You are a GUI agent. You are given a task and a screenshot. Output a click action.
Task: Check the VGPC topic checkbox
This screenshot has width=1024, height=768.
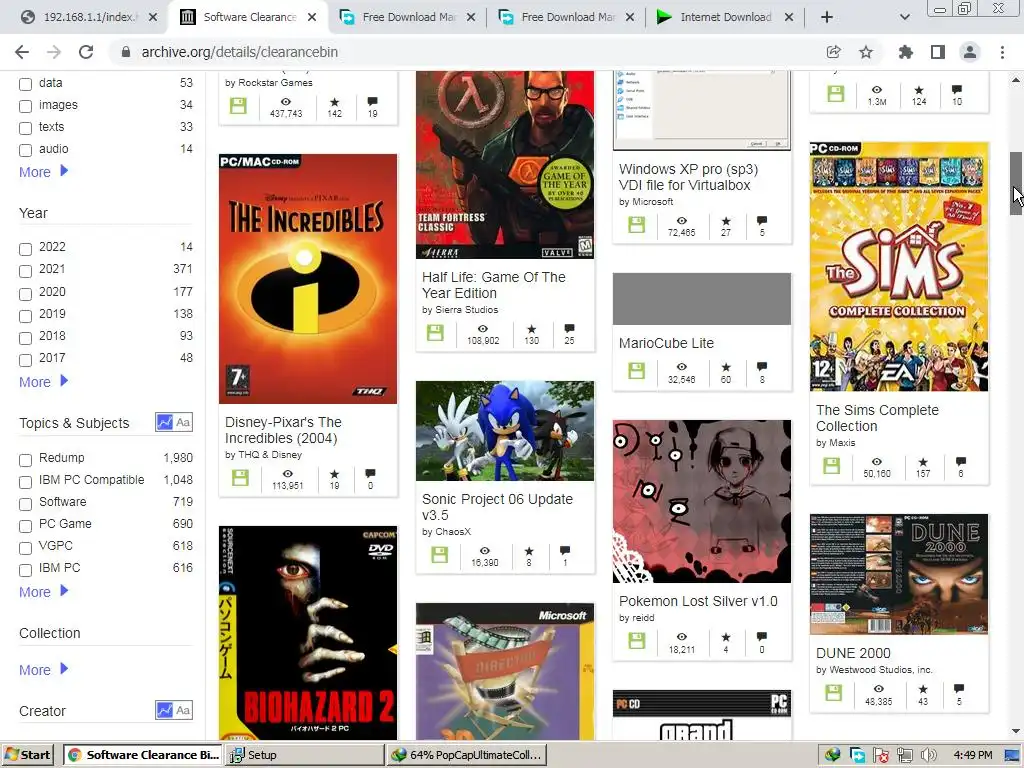[25, 548]
